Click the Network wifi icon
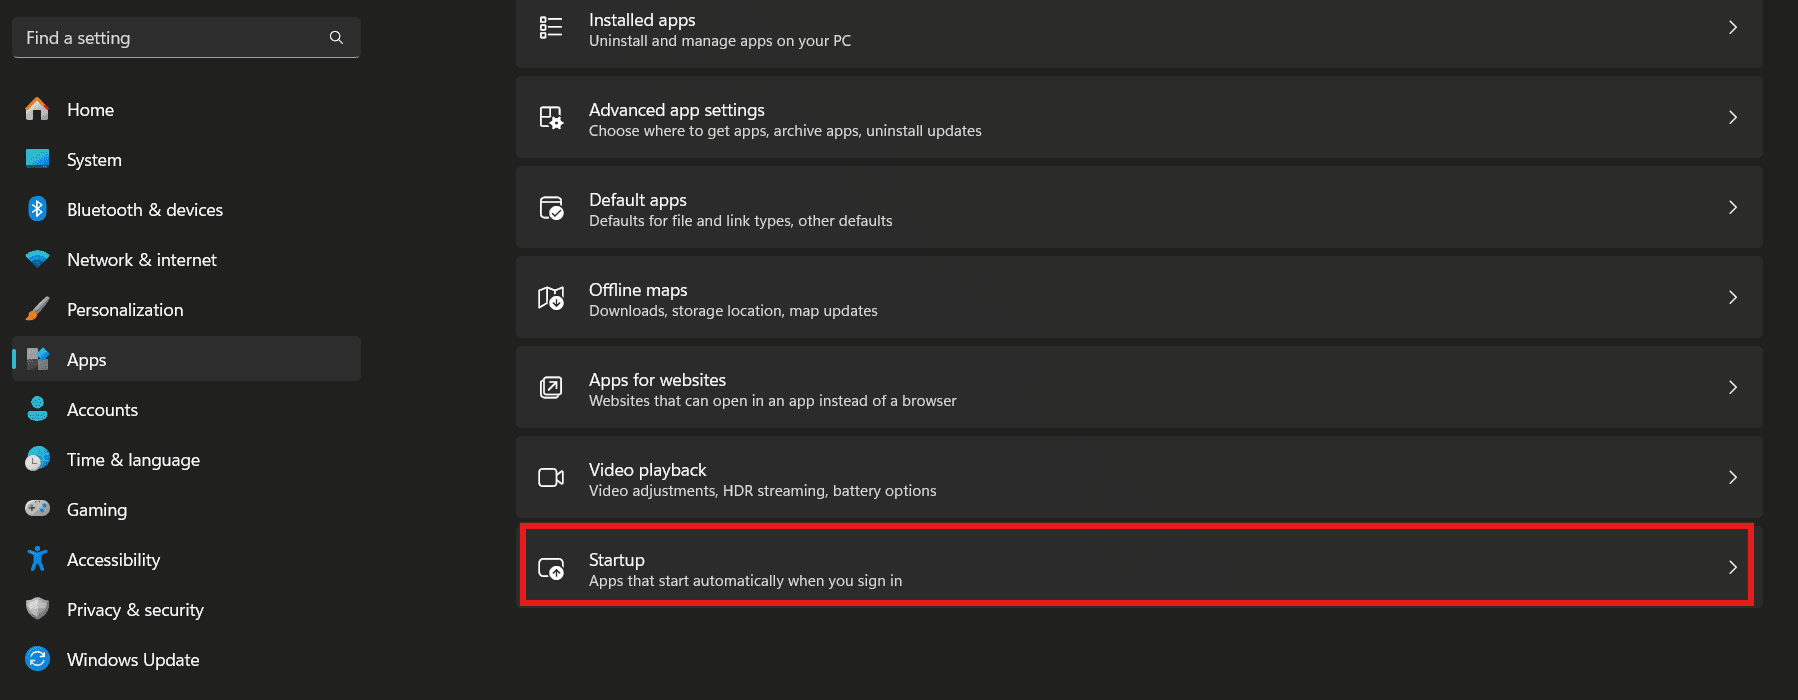This screenshot has width=1798, height=700. point(37,259)
